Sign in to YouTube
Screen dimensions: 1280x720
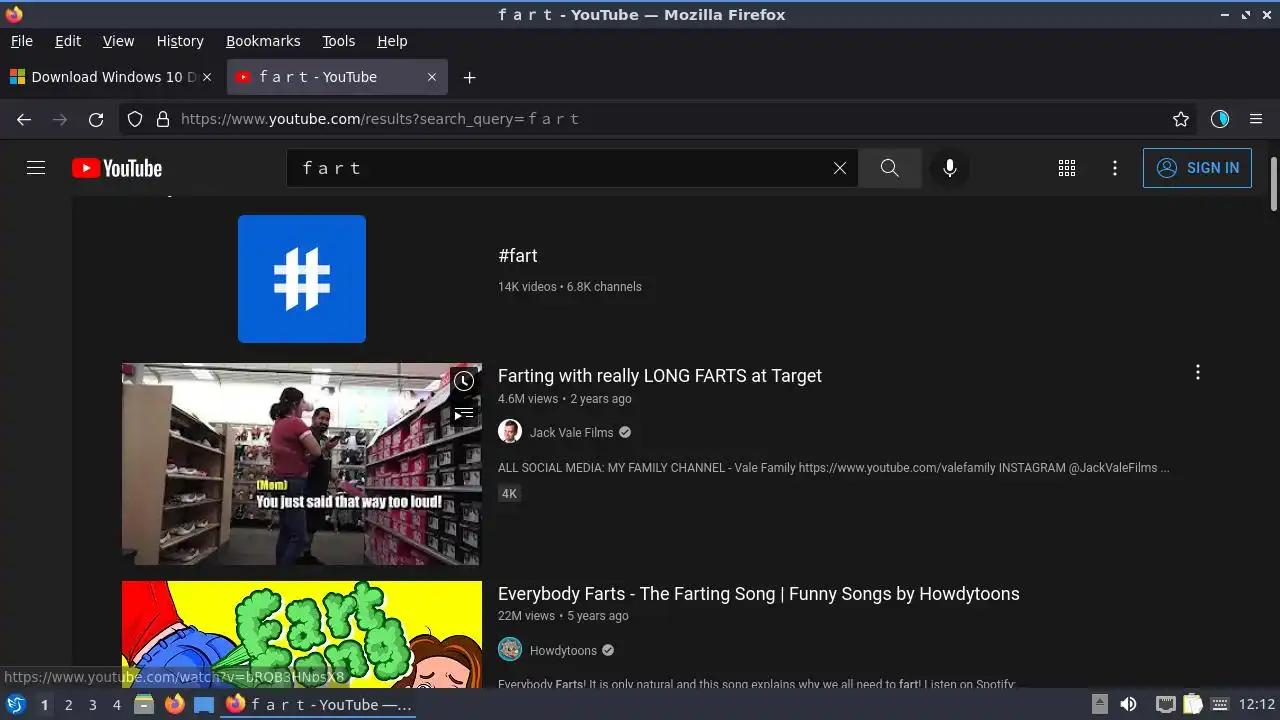[1197, 168]
